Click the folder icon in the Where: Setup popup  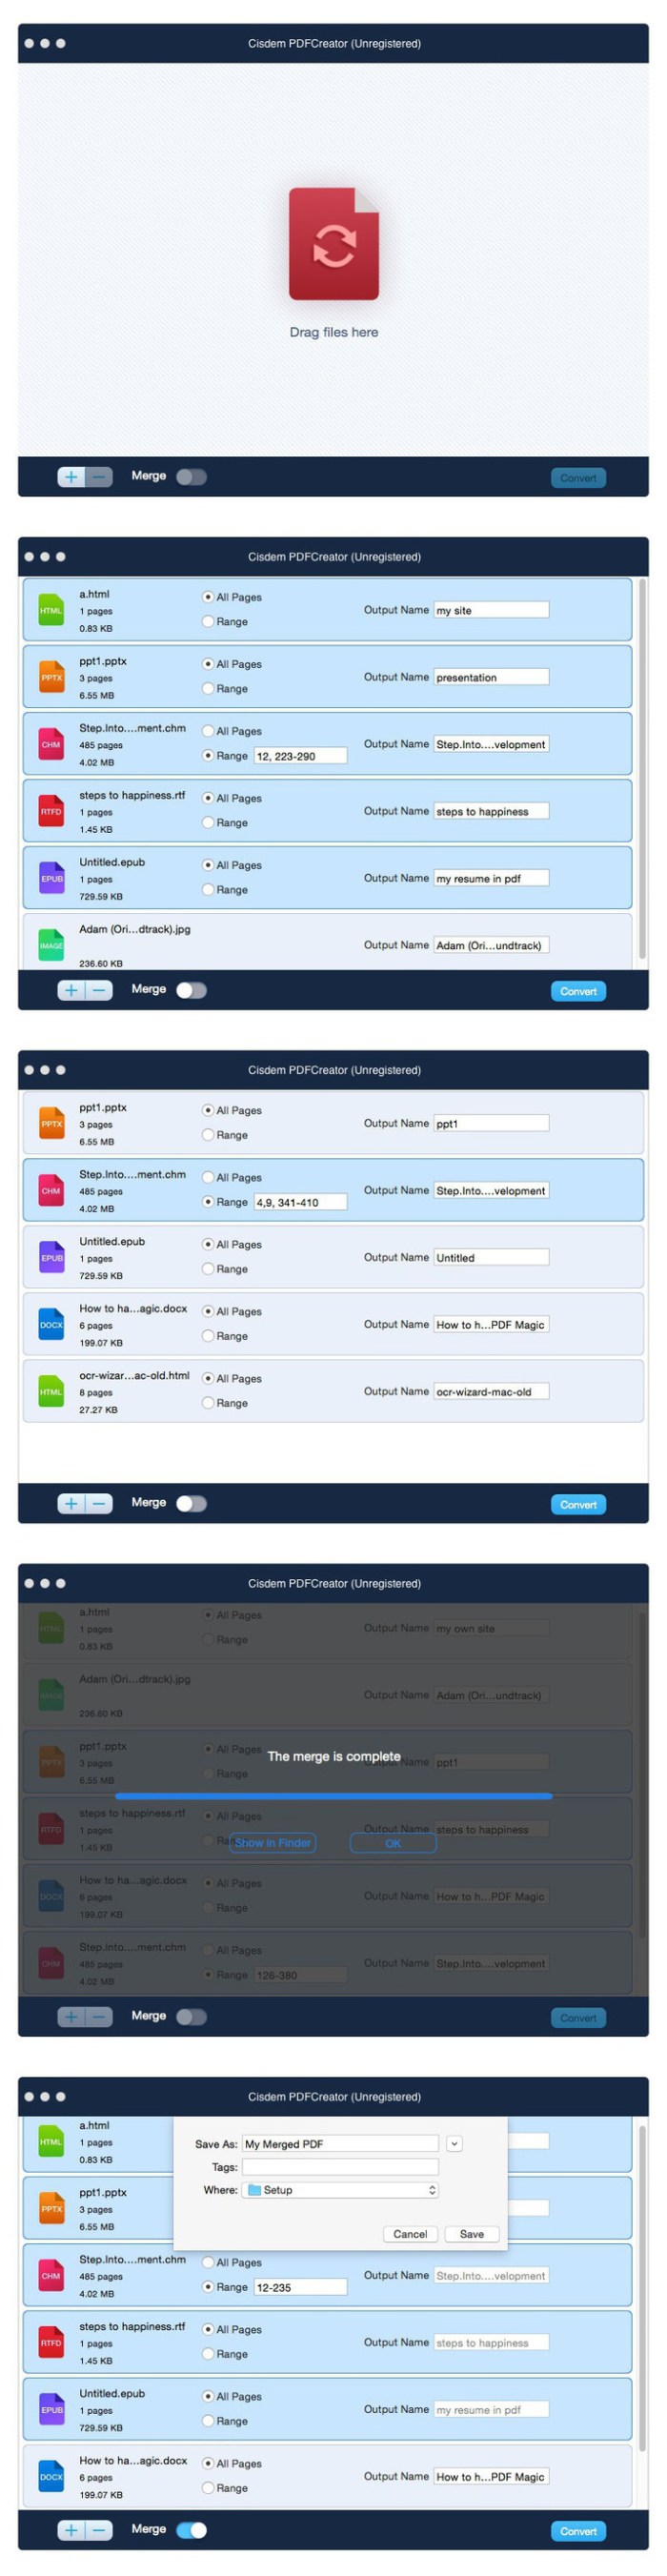pyautogui.click(x=254, y=2190)
